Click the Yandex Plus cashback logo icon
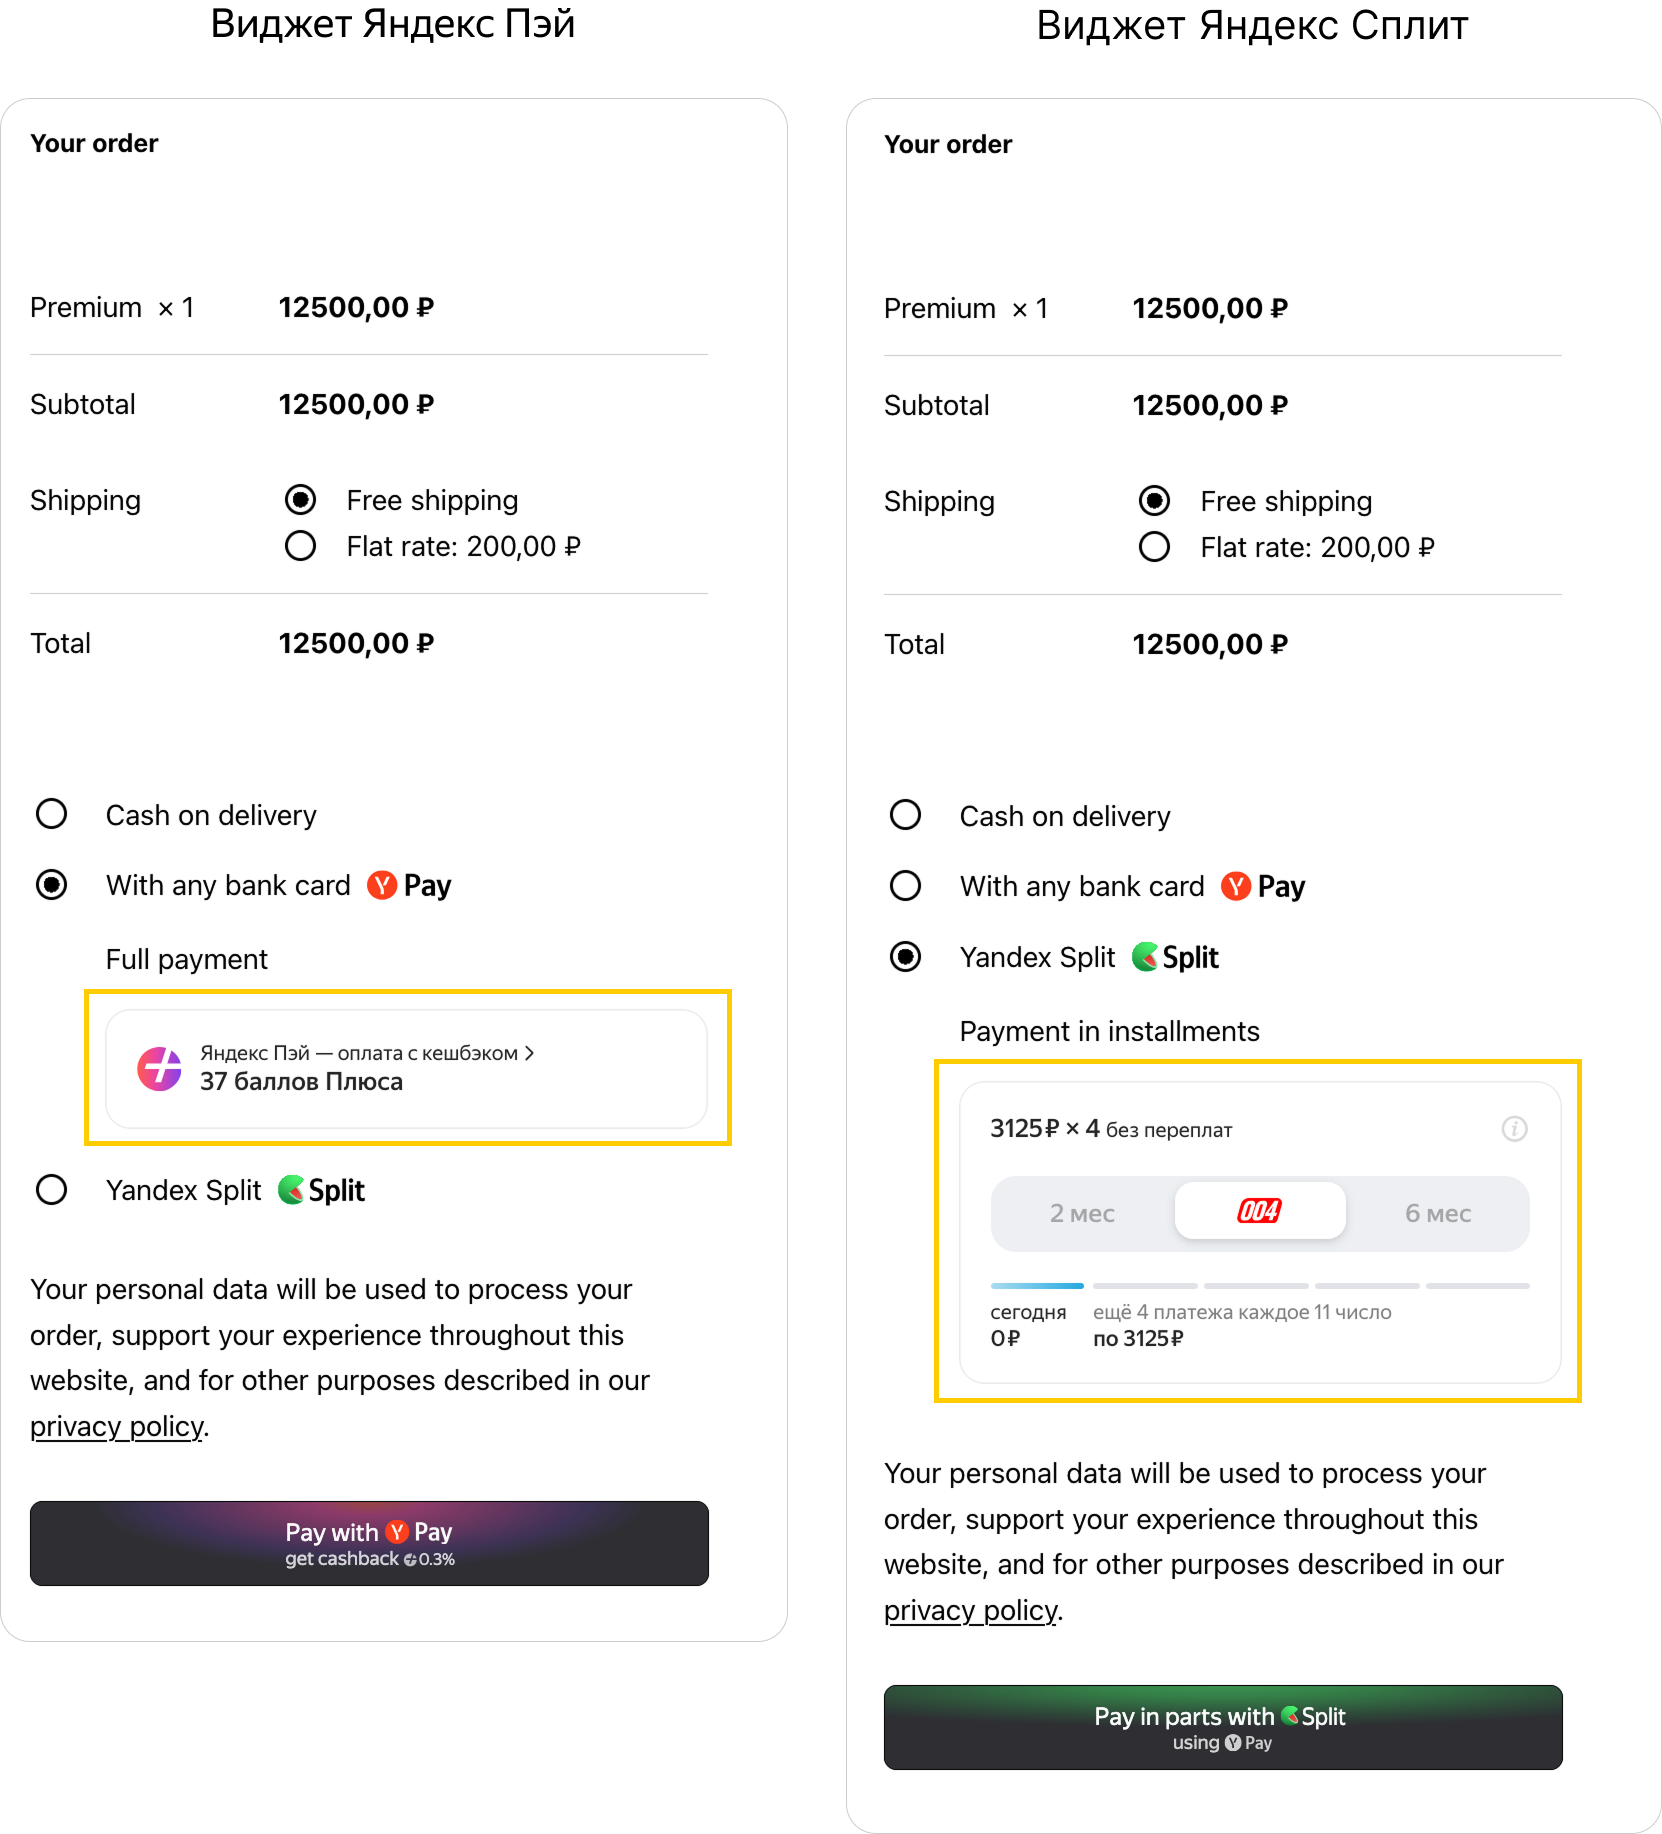 click(x=159, y=1069)
